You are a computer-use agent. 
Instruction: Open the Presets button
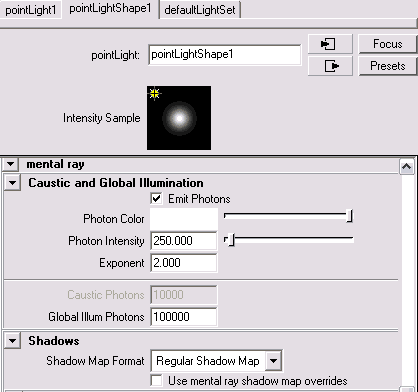click(x=388, y=66)
